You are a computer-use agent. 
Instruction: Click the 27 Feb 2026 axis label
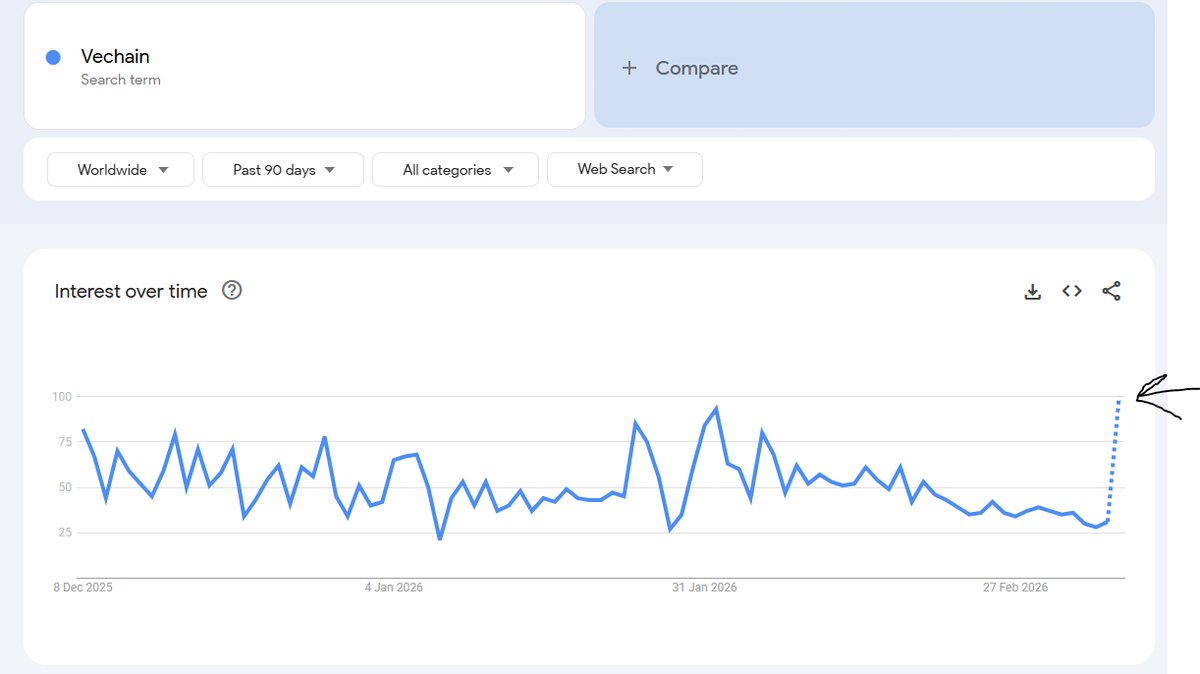(x=1015, y=587)
